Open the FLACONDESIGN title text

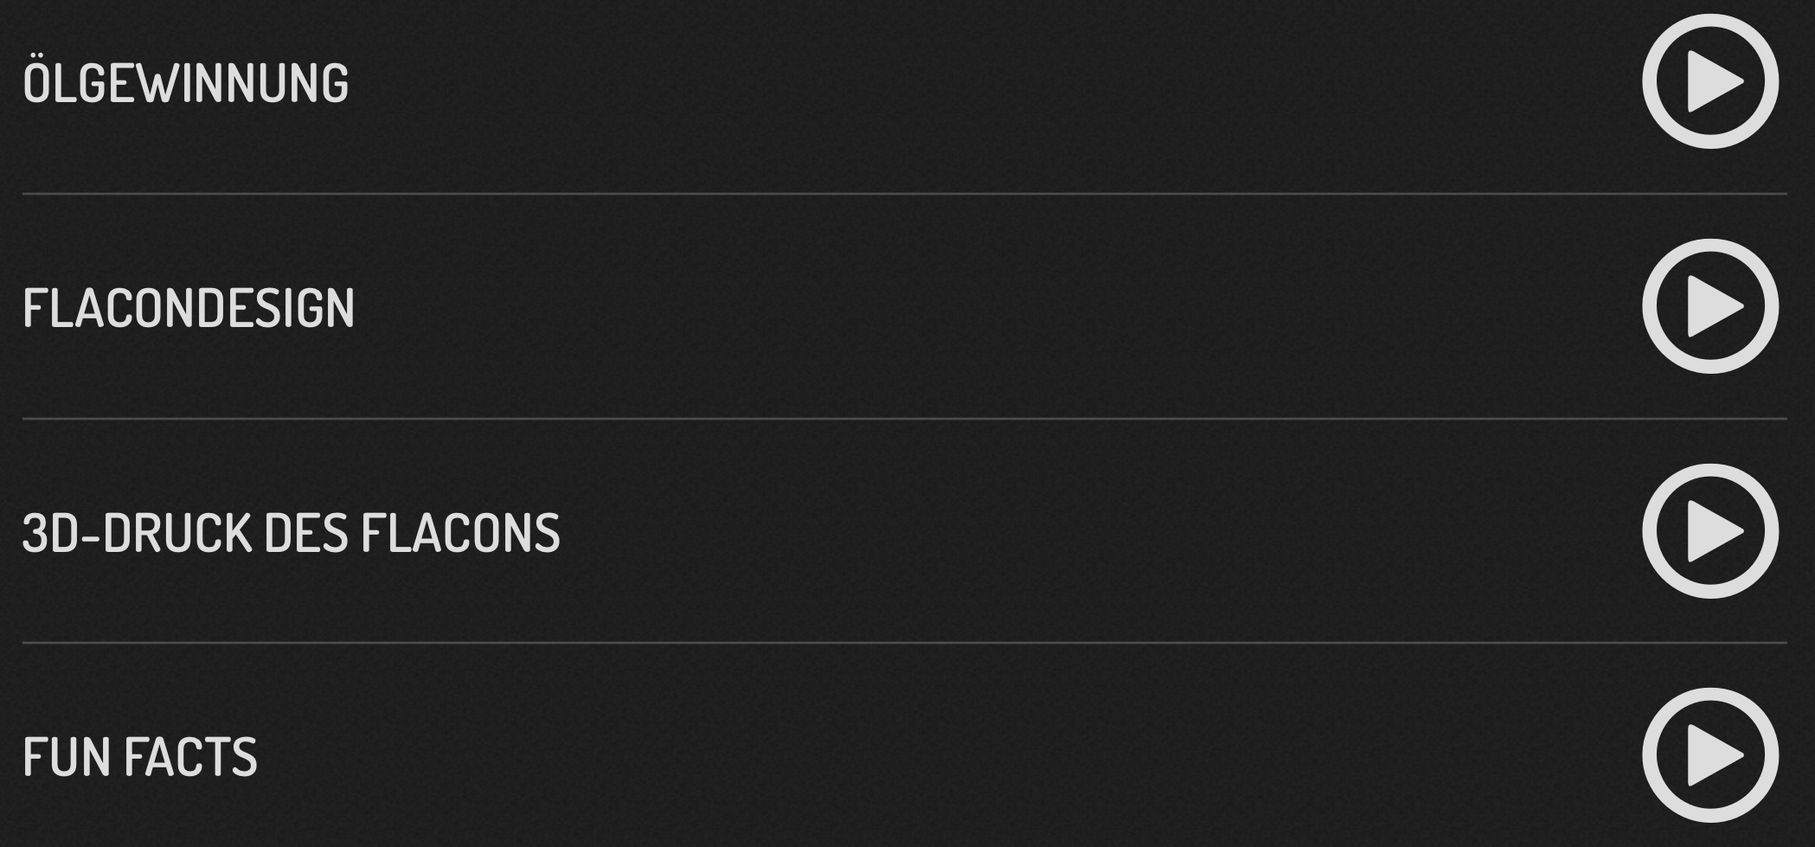(x=189, y=308)
